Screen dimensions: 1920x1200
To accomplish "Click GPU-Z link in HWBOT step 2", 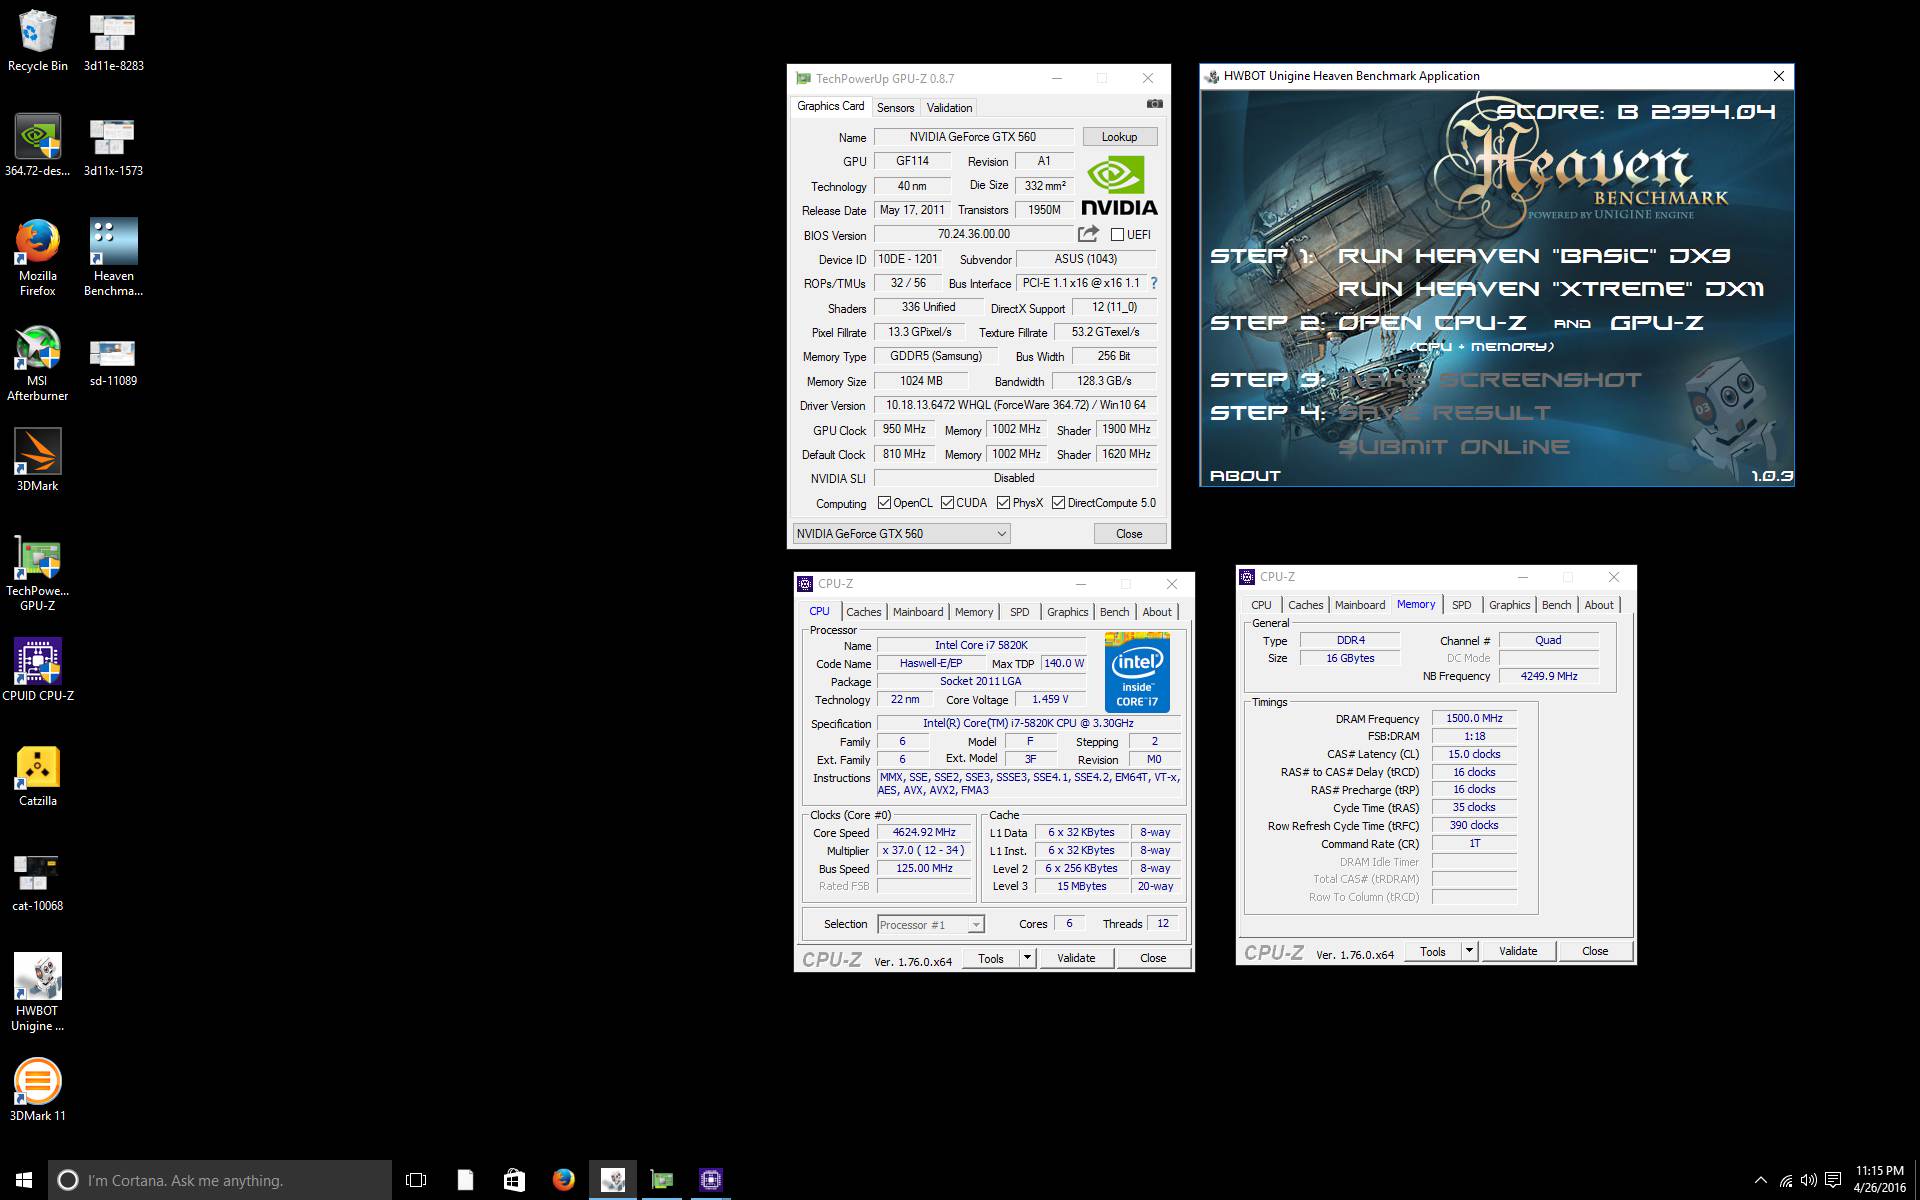I will (x=1657, y=323).
